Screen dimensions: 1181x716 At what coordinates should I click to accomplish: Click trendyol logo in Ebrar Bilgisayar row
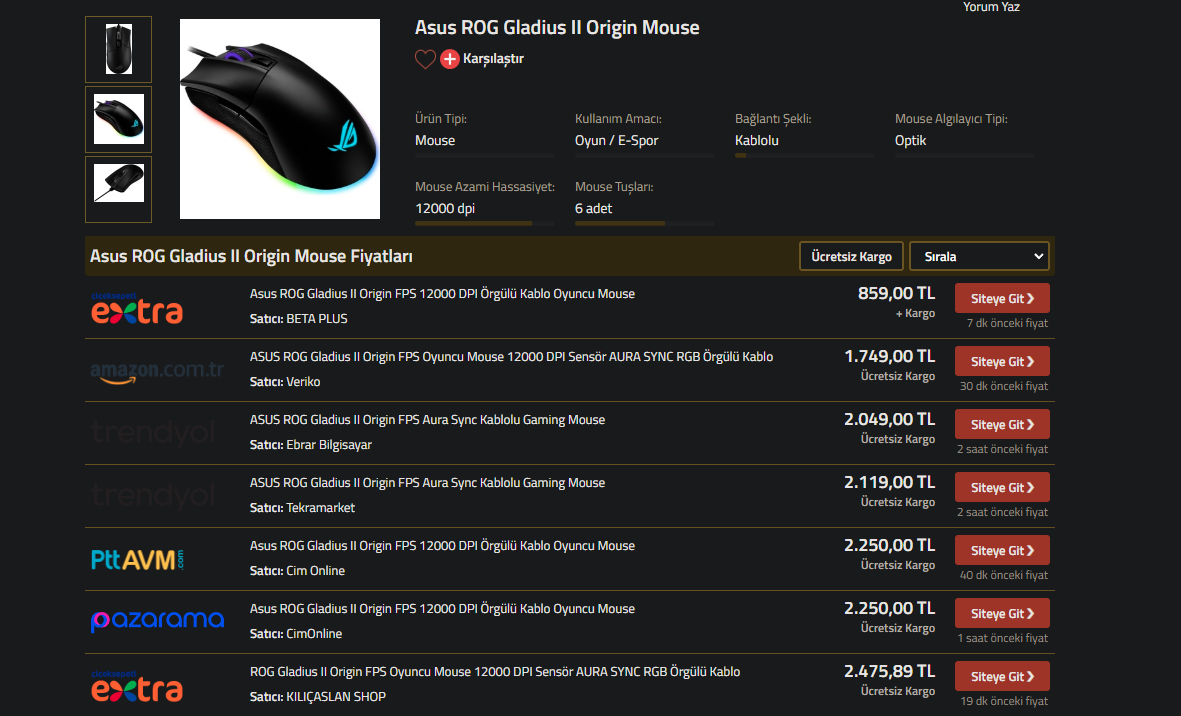154,433
